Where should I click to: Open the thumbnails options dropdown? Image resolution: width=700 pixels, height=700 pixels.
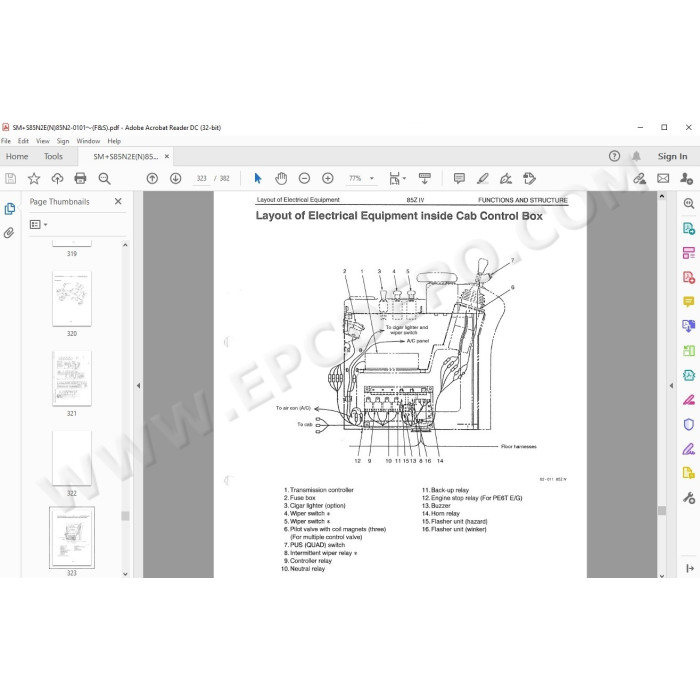(38, 225)
